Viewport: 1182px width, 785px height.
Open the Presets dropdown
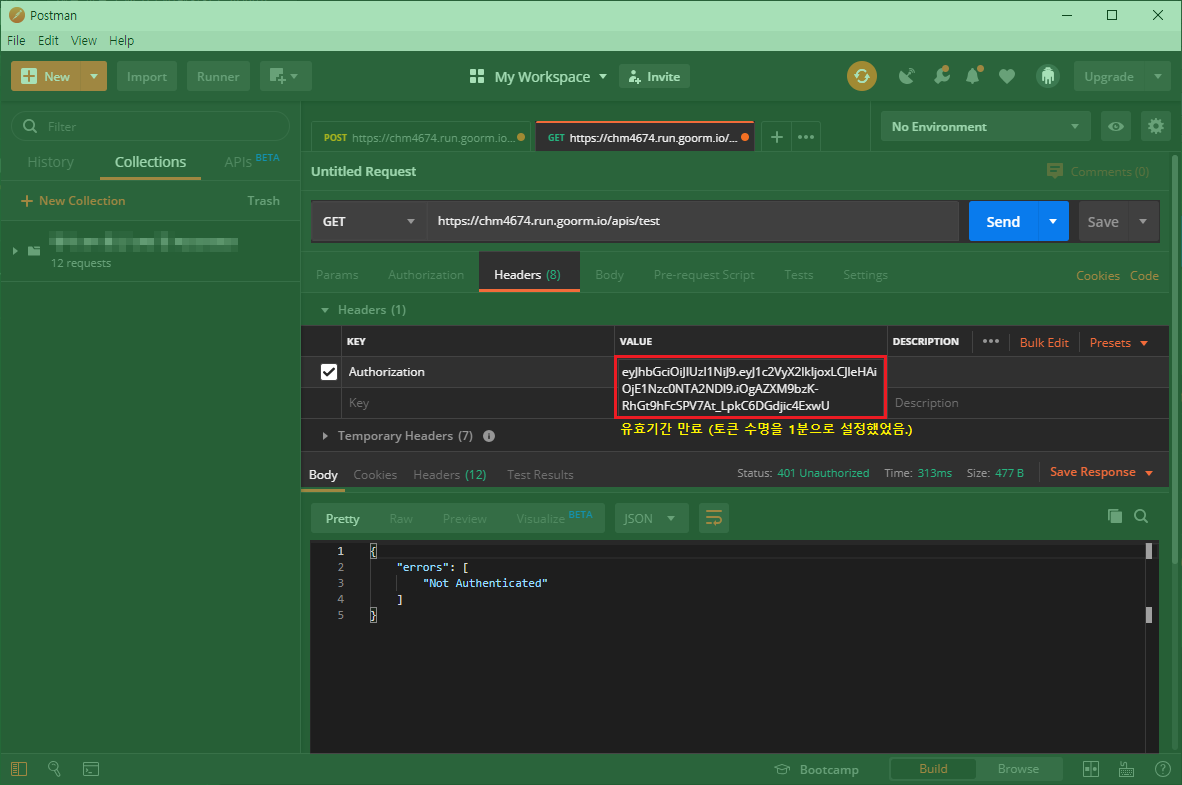pyautogui.click(x=1119, y=342)
